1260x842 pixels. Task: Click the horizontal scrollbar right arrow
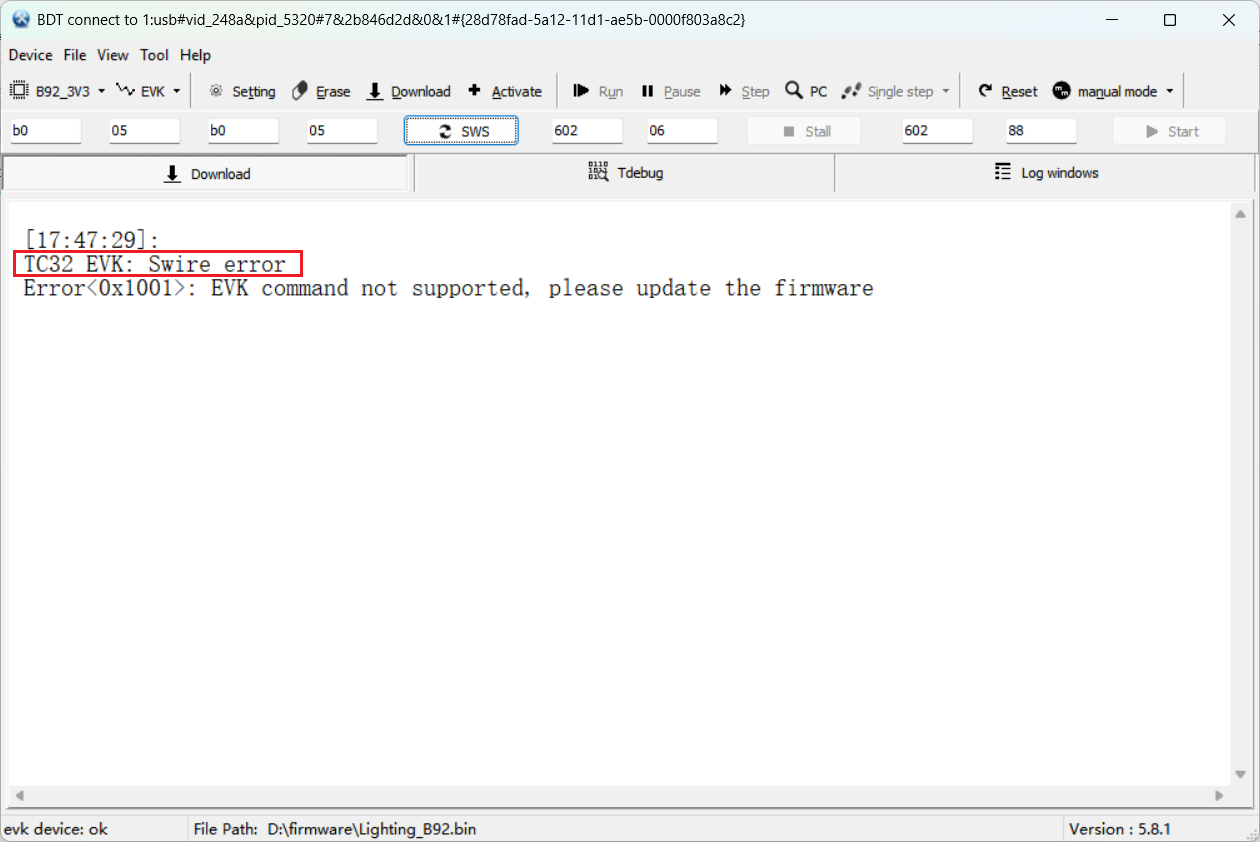1219,796
